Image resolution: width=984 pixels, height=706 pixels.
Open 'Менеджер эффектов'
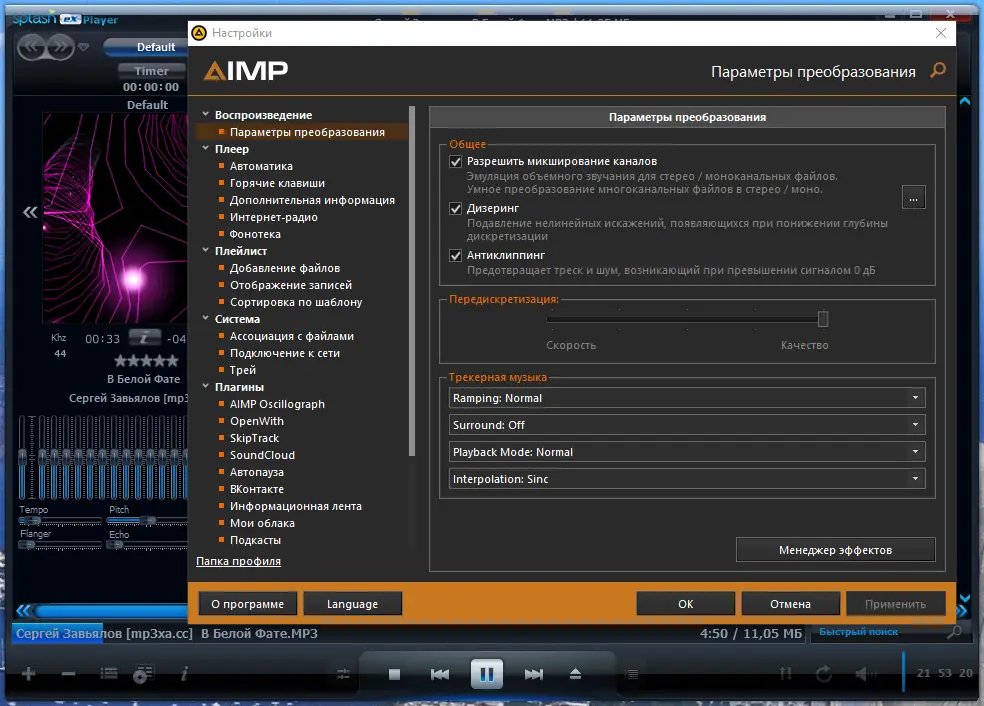[835, 550]
